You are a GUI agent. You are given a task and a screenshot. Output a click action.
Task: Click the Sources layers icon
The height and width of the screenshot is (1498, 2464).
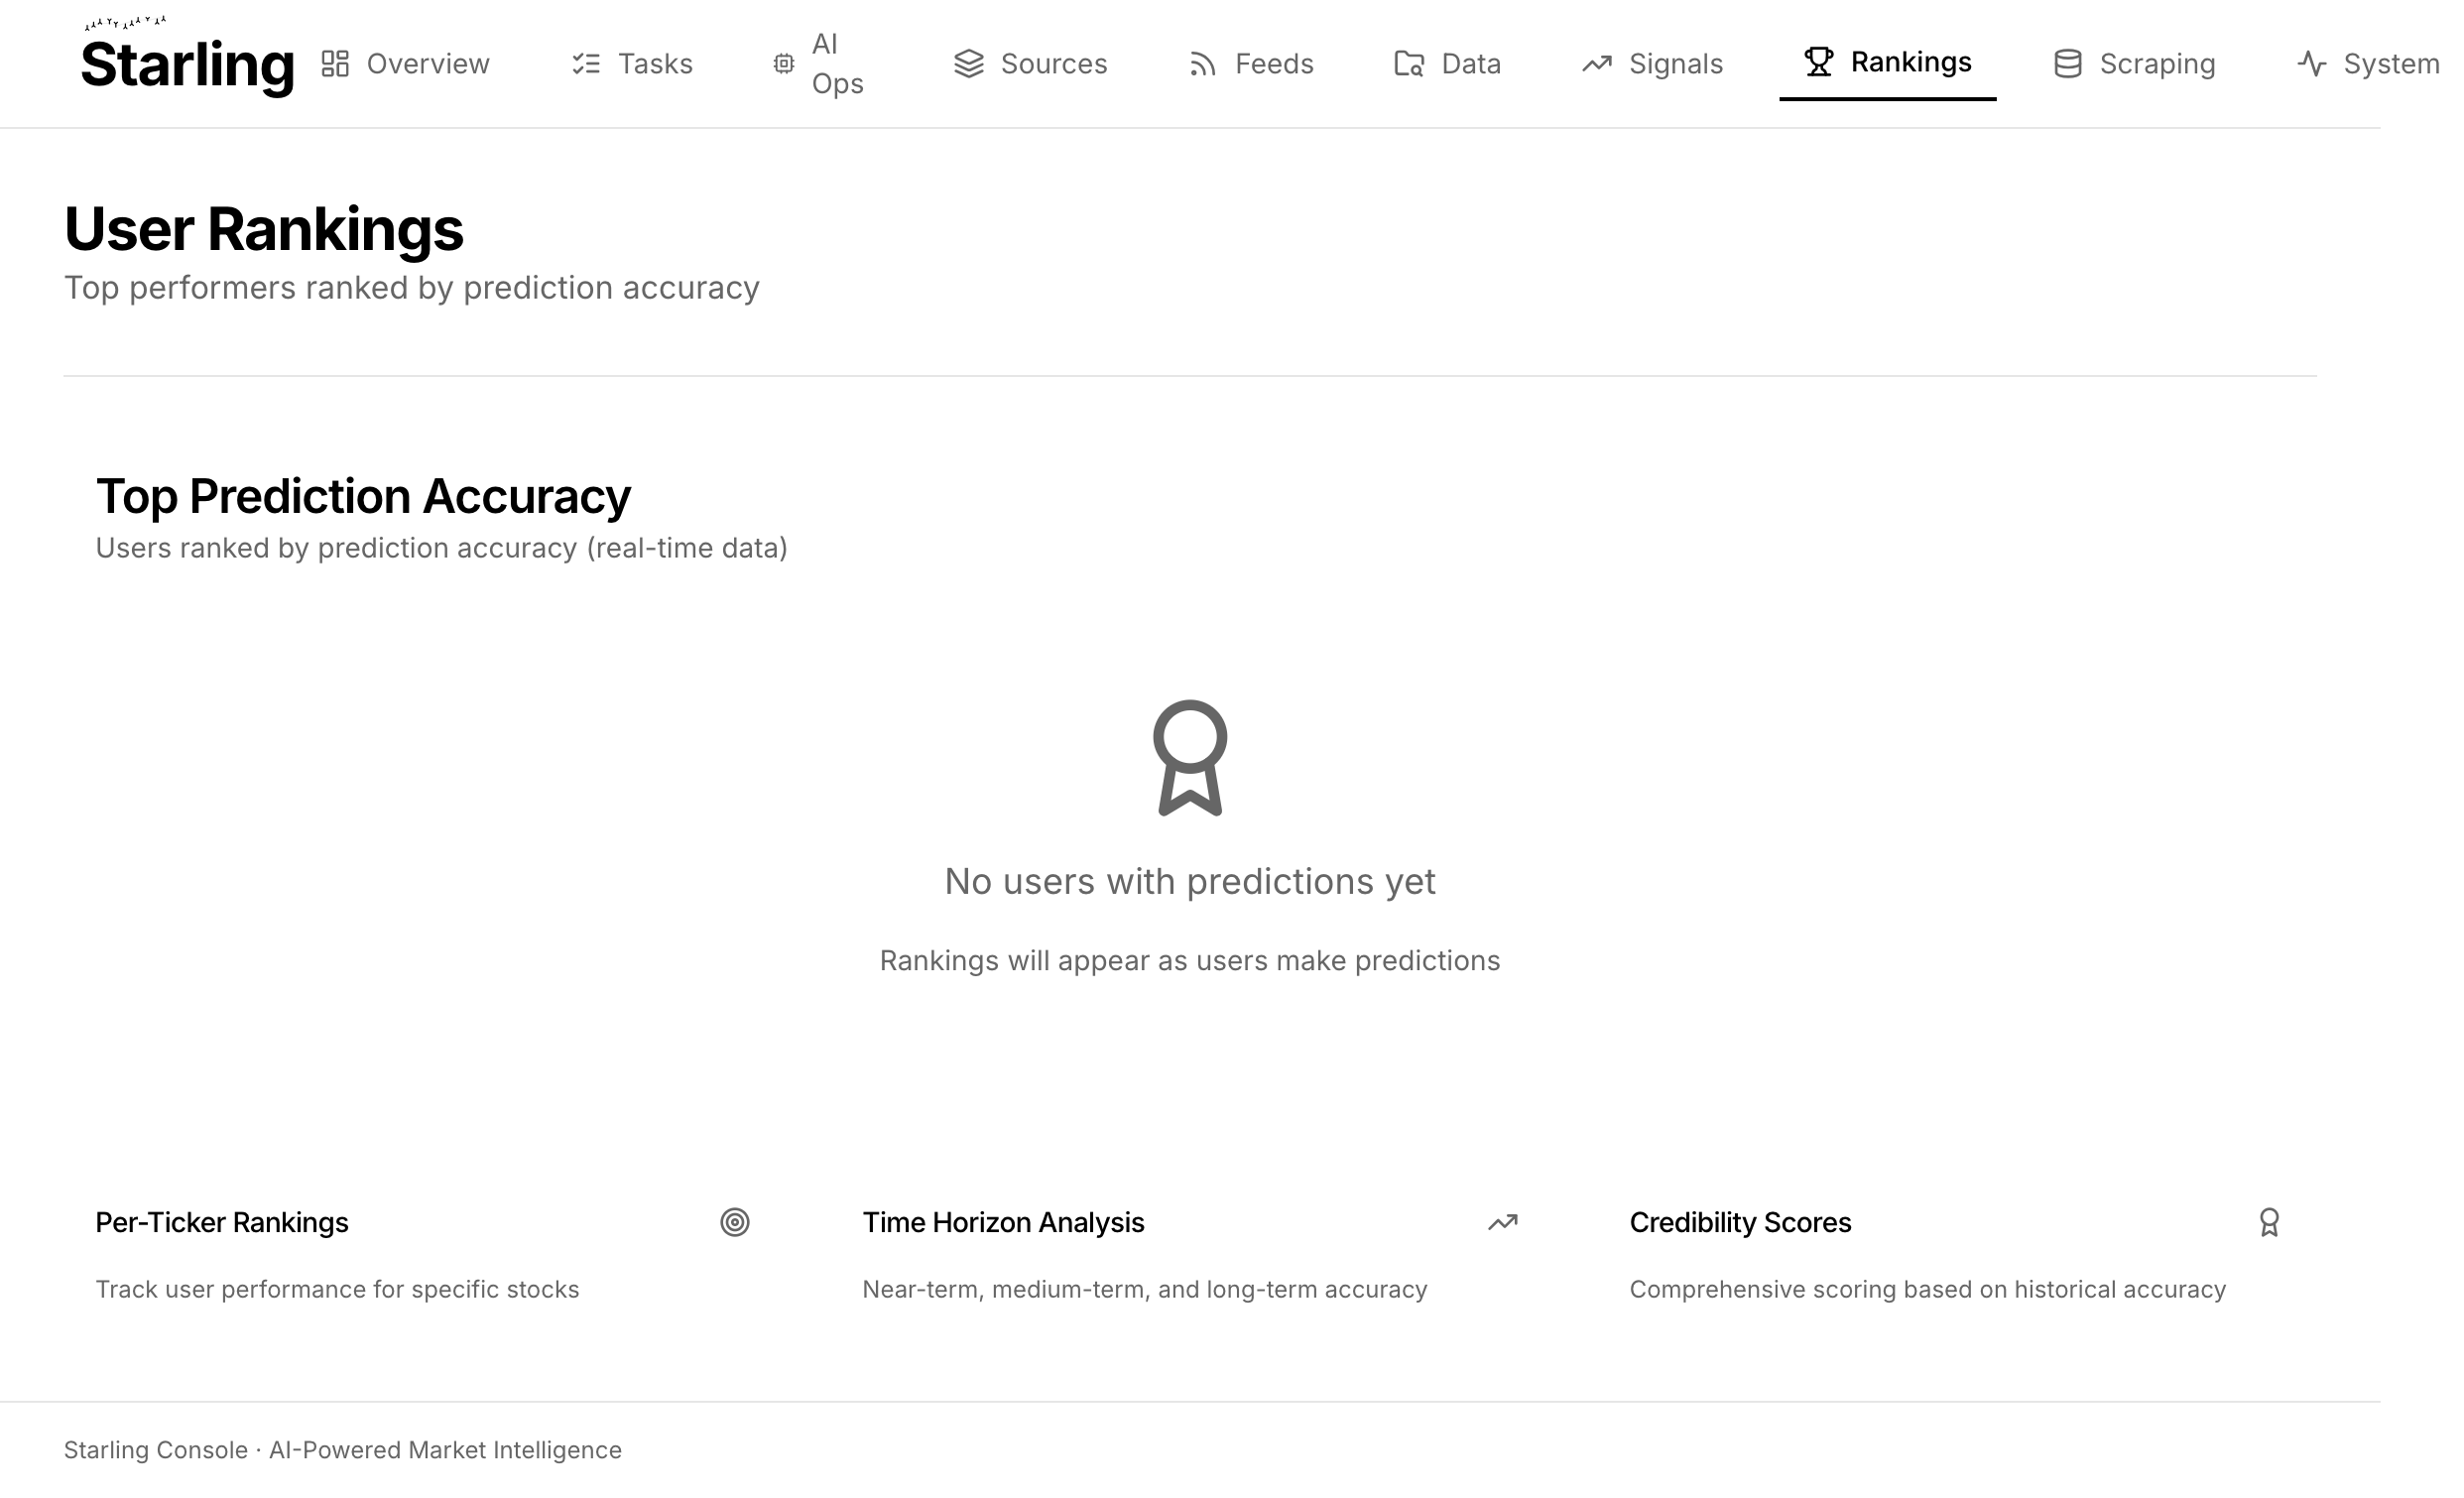click(968, 64)
